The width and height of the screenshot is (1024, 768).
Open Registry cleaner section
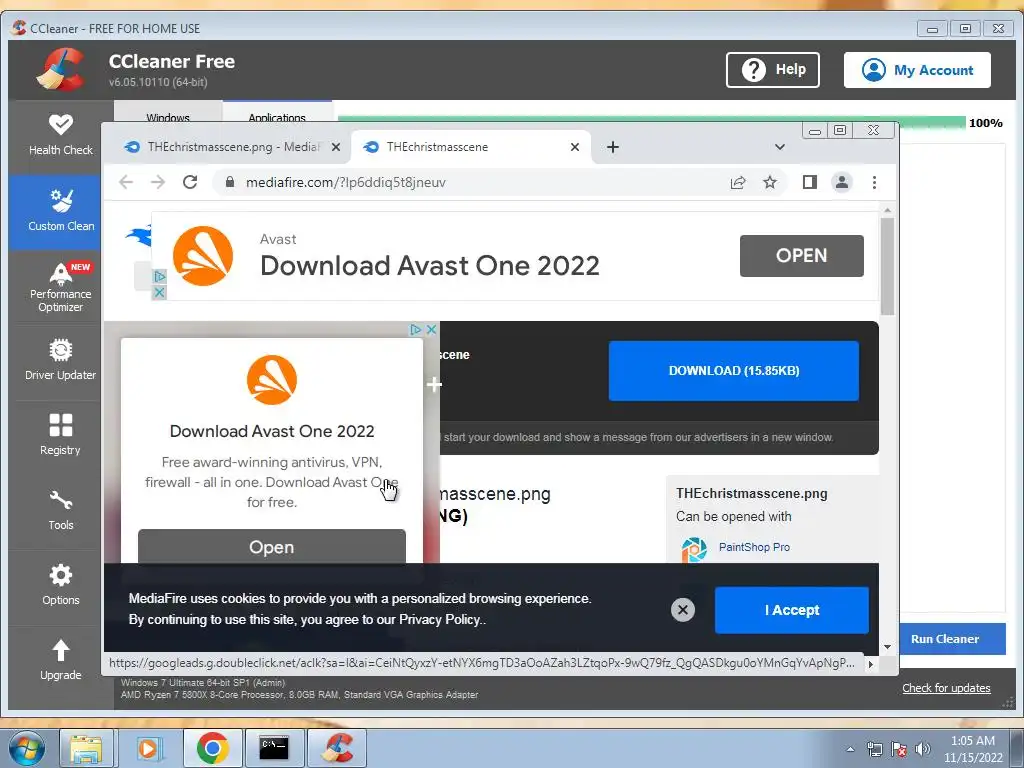(x=61, y=435)
